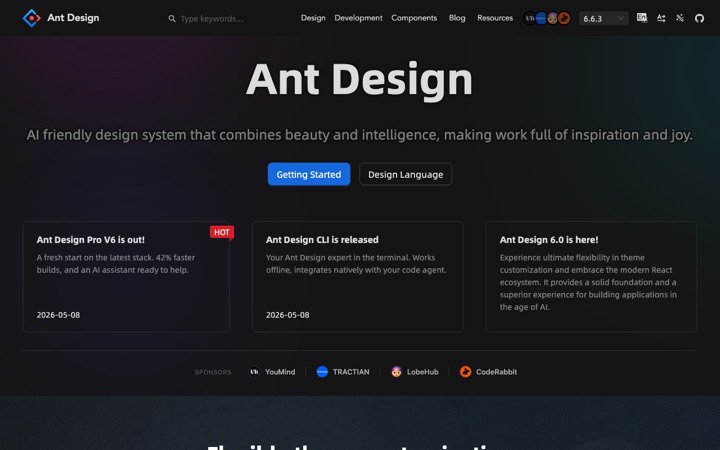This screenshot has width=720, height=450.
Task: Open the Design menu
Action: [x=313, y=18]
